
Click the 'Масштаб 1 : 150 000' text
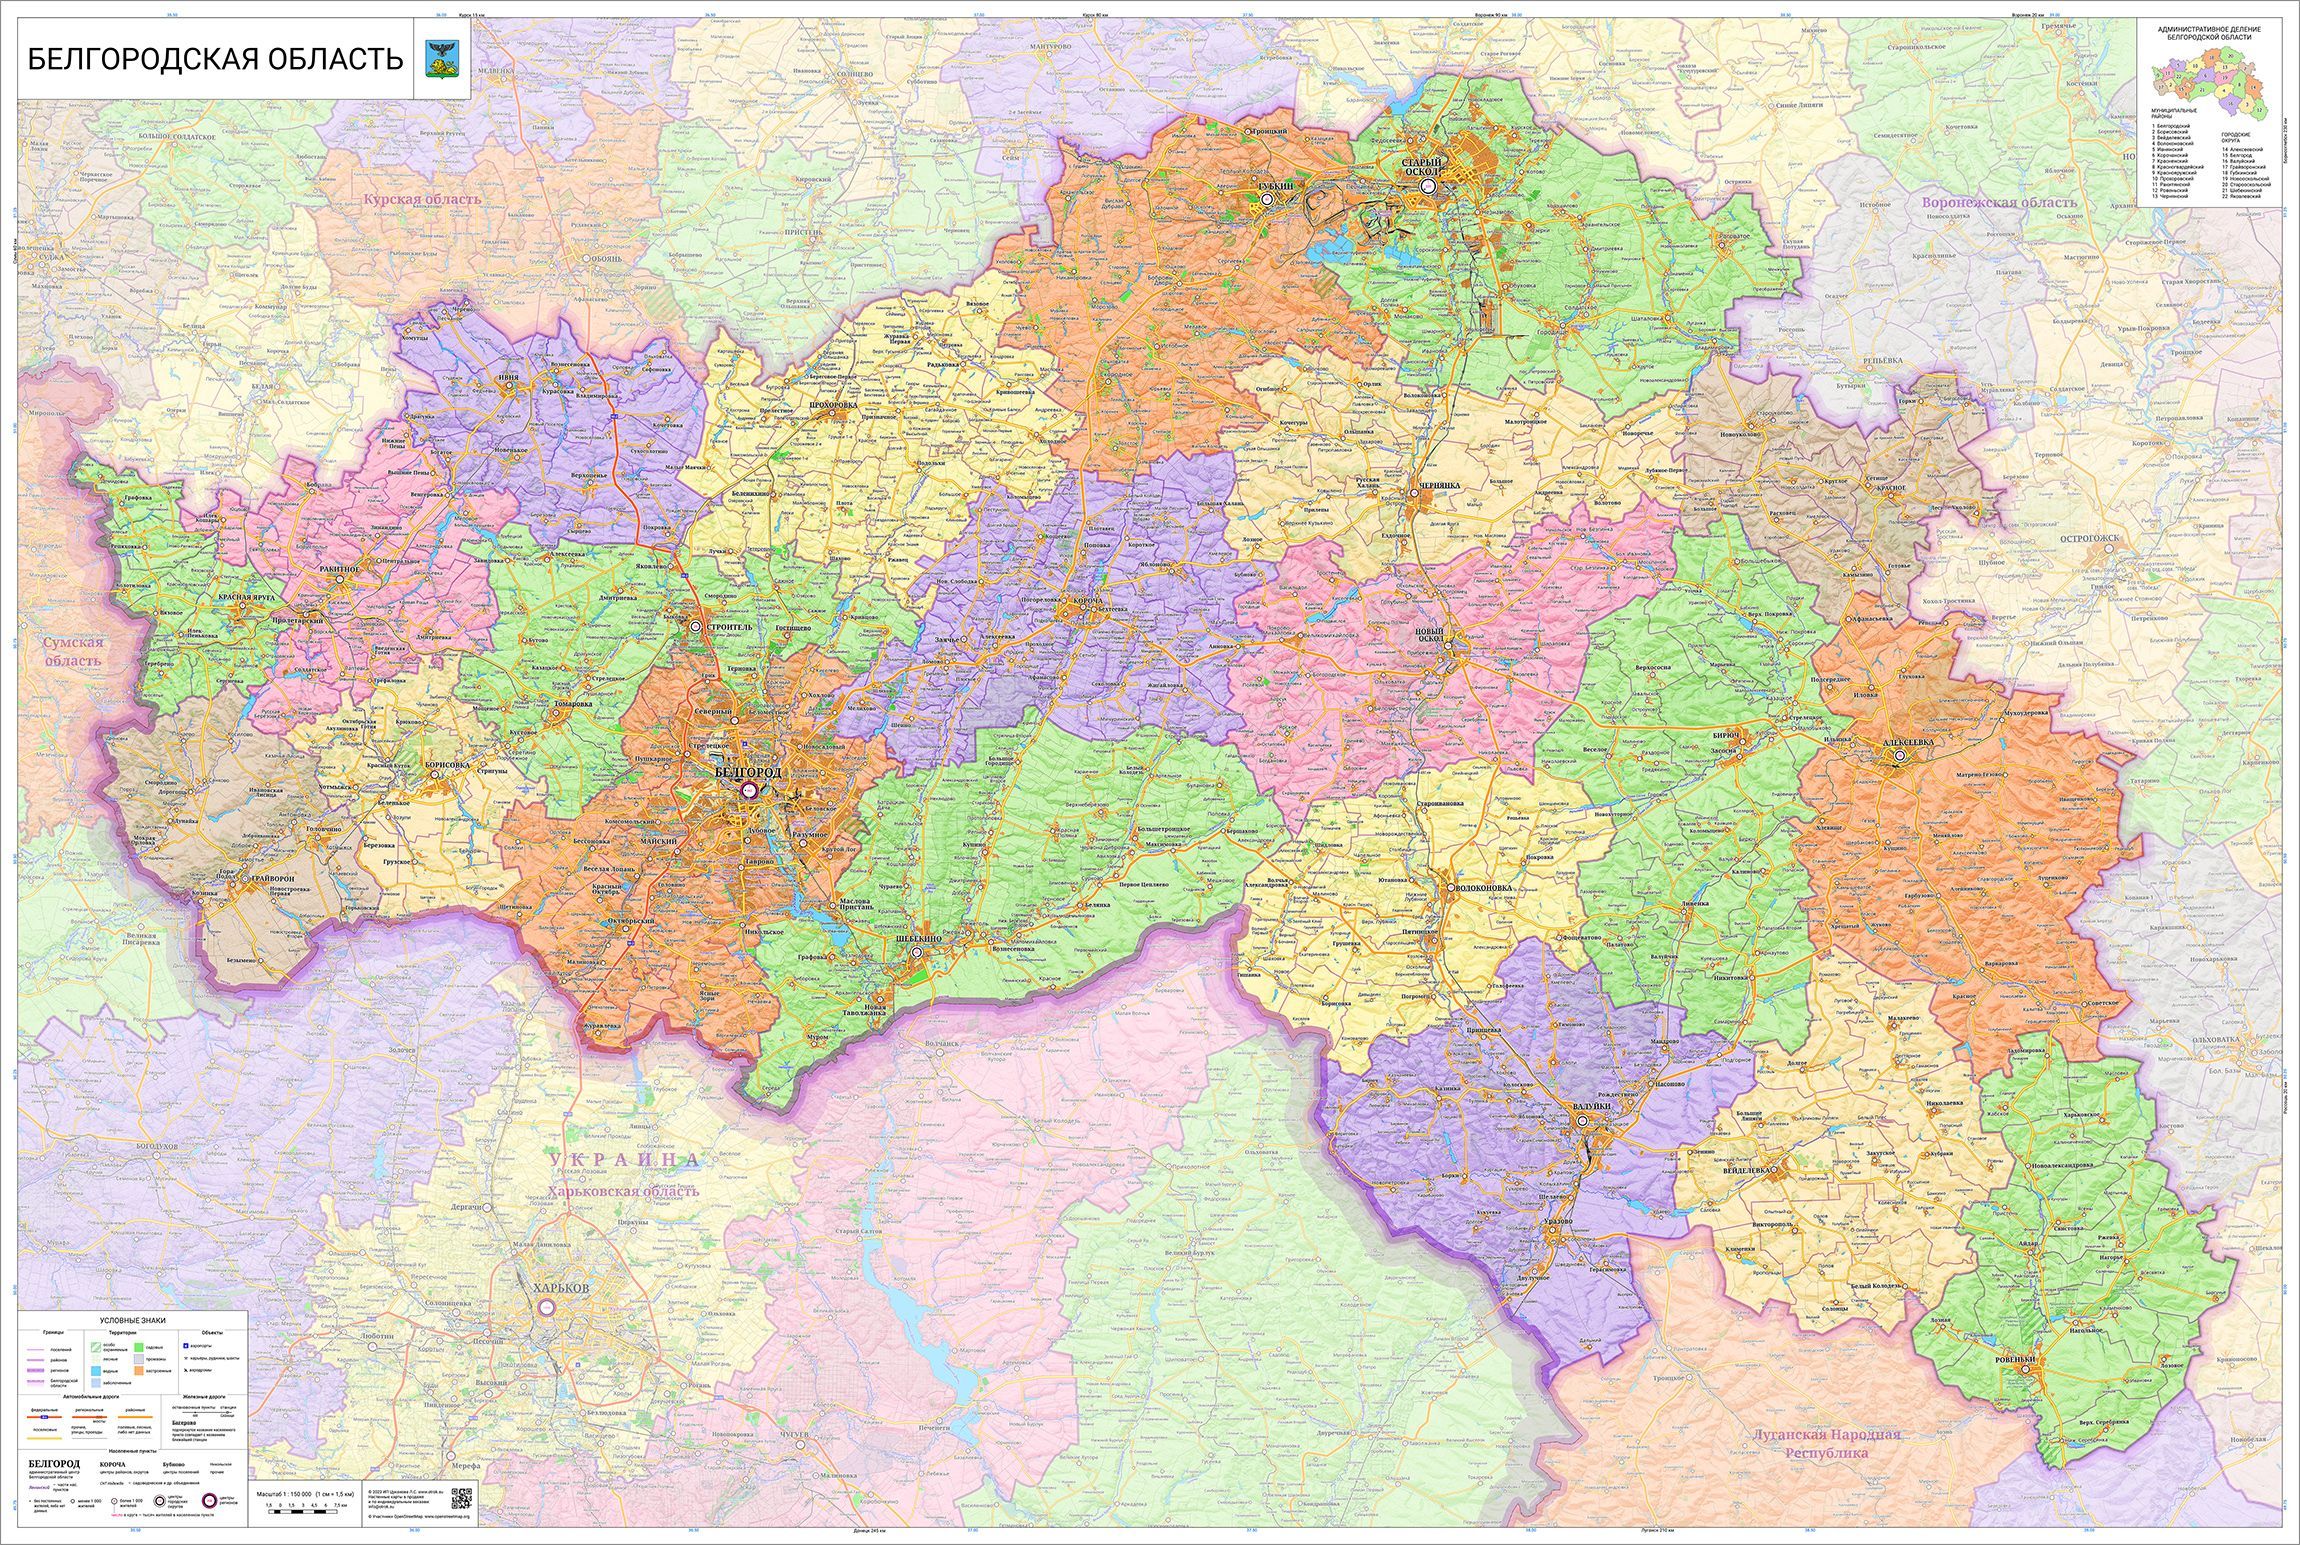(x=284, y=1494)
